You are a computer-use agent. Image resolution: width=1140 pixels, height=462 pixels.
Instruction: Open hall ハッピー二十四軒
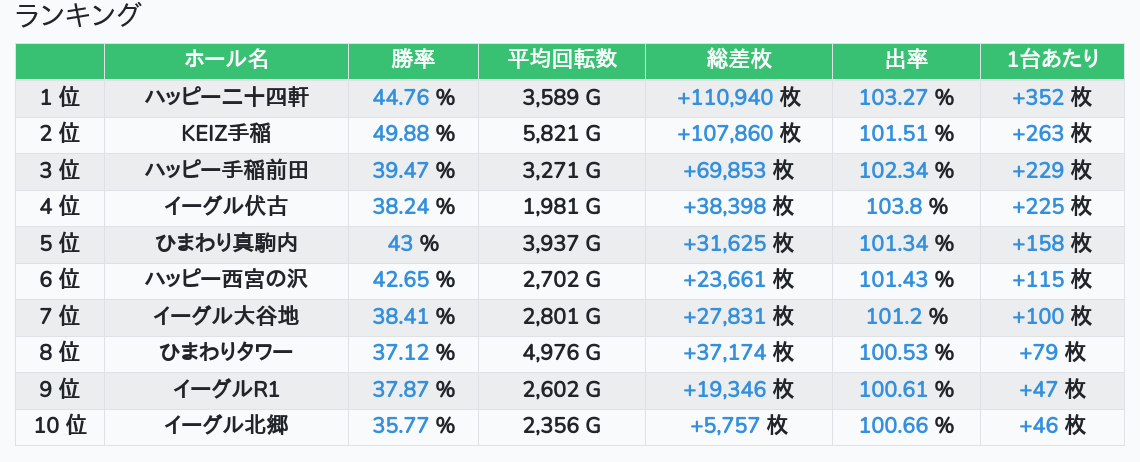tap(226, 97)
